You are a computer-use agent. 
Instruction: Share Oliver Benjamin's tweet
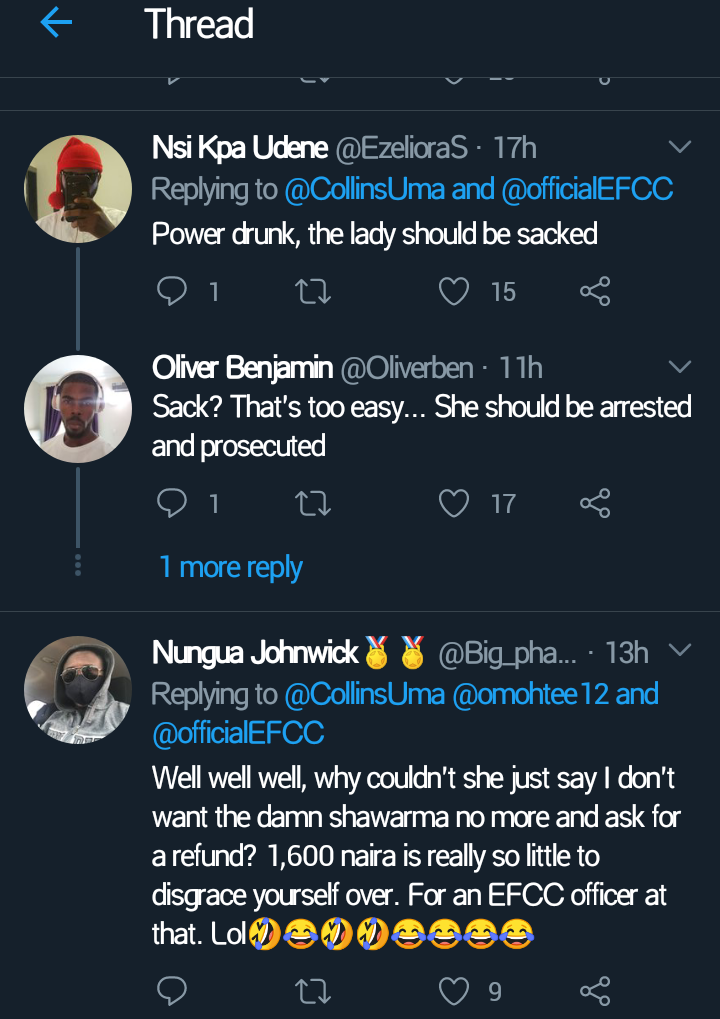(595, 503)
